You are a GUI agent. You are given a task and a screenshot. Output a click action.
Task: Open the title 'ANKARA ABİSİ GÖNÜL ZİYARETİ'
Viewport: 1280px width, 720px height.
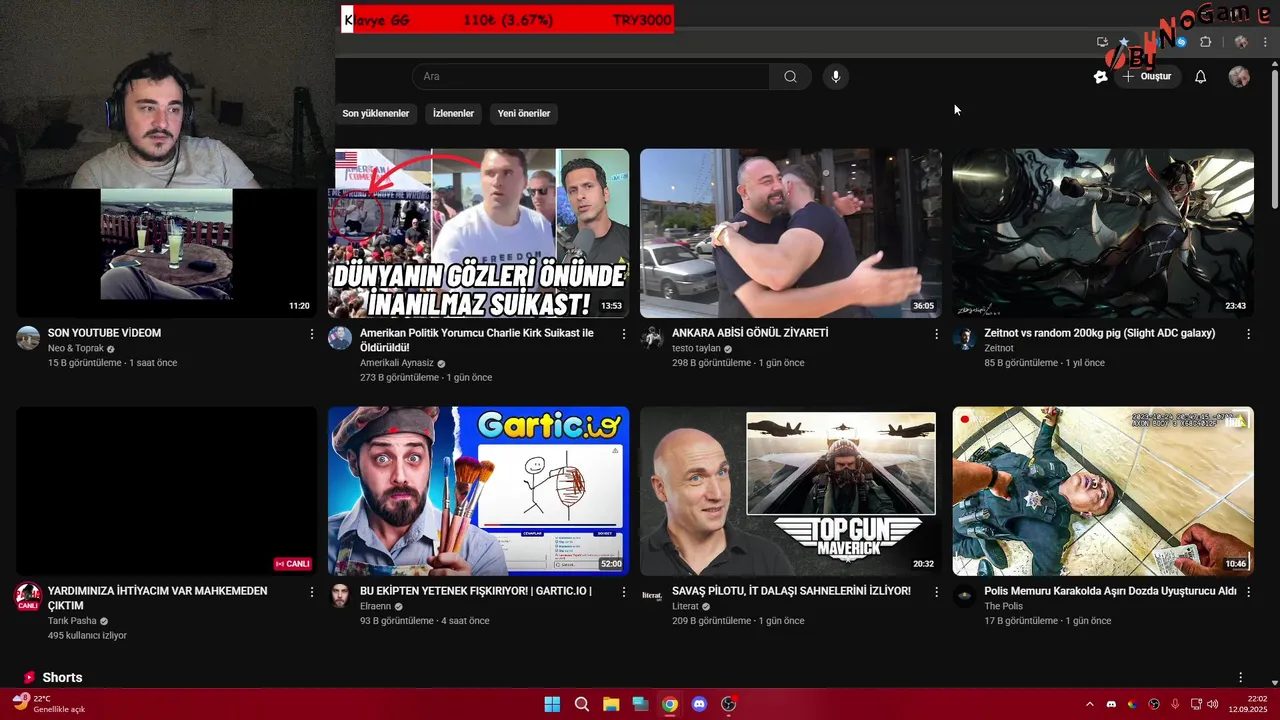click(750, 333)
